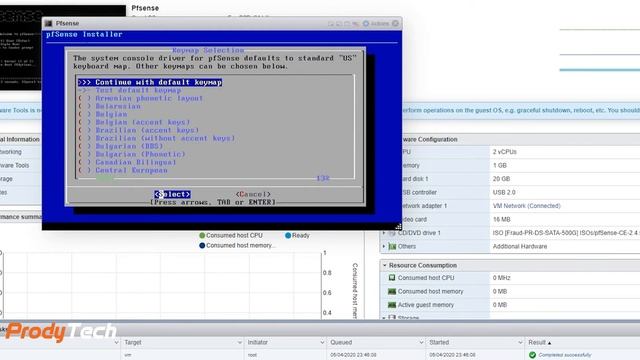Sort tasks by the Result column

(x=540, y=342)
